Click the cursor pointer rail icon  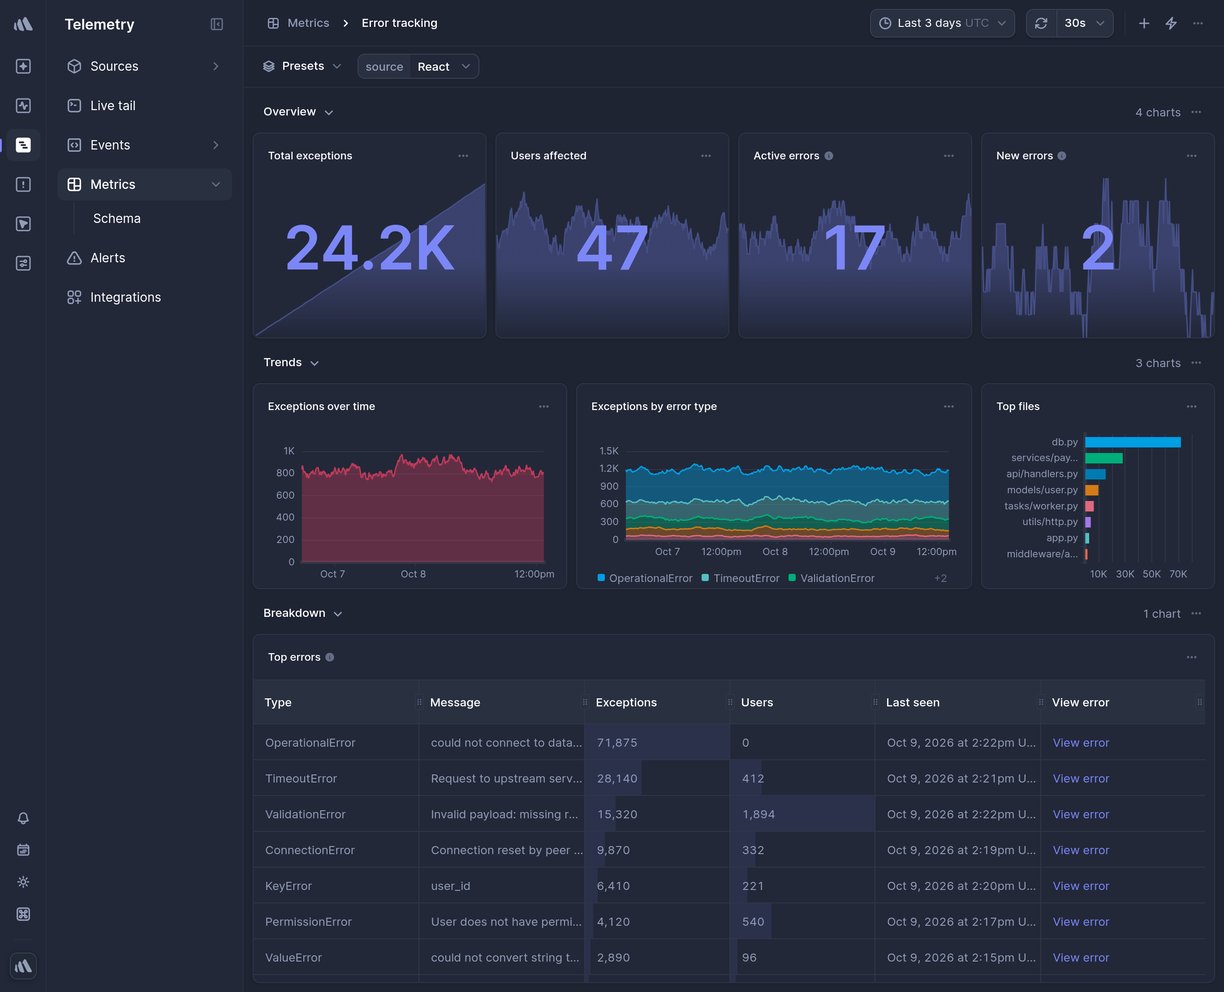point(23,224)
